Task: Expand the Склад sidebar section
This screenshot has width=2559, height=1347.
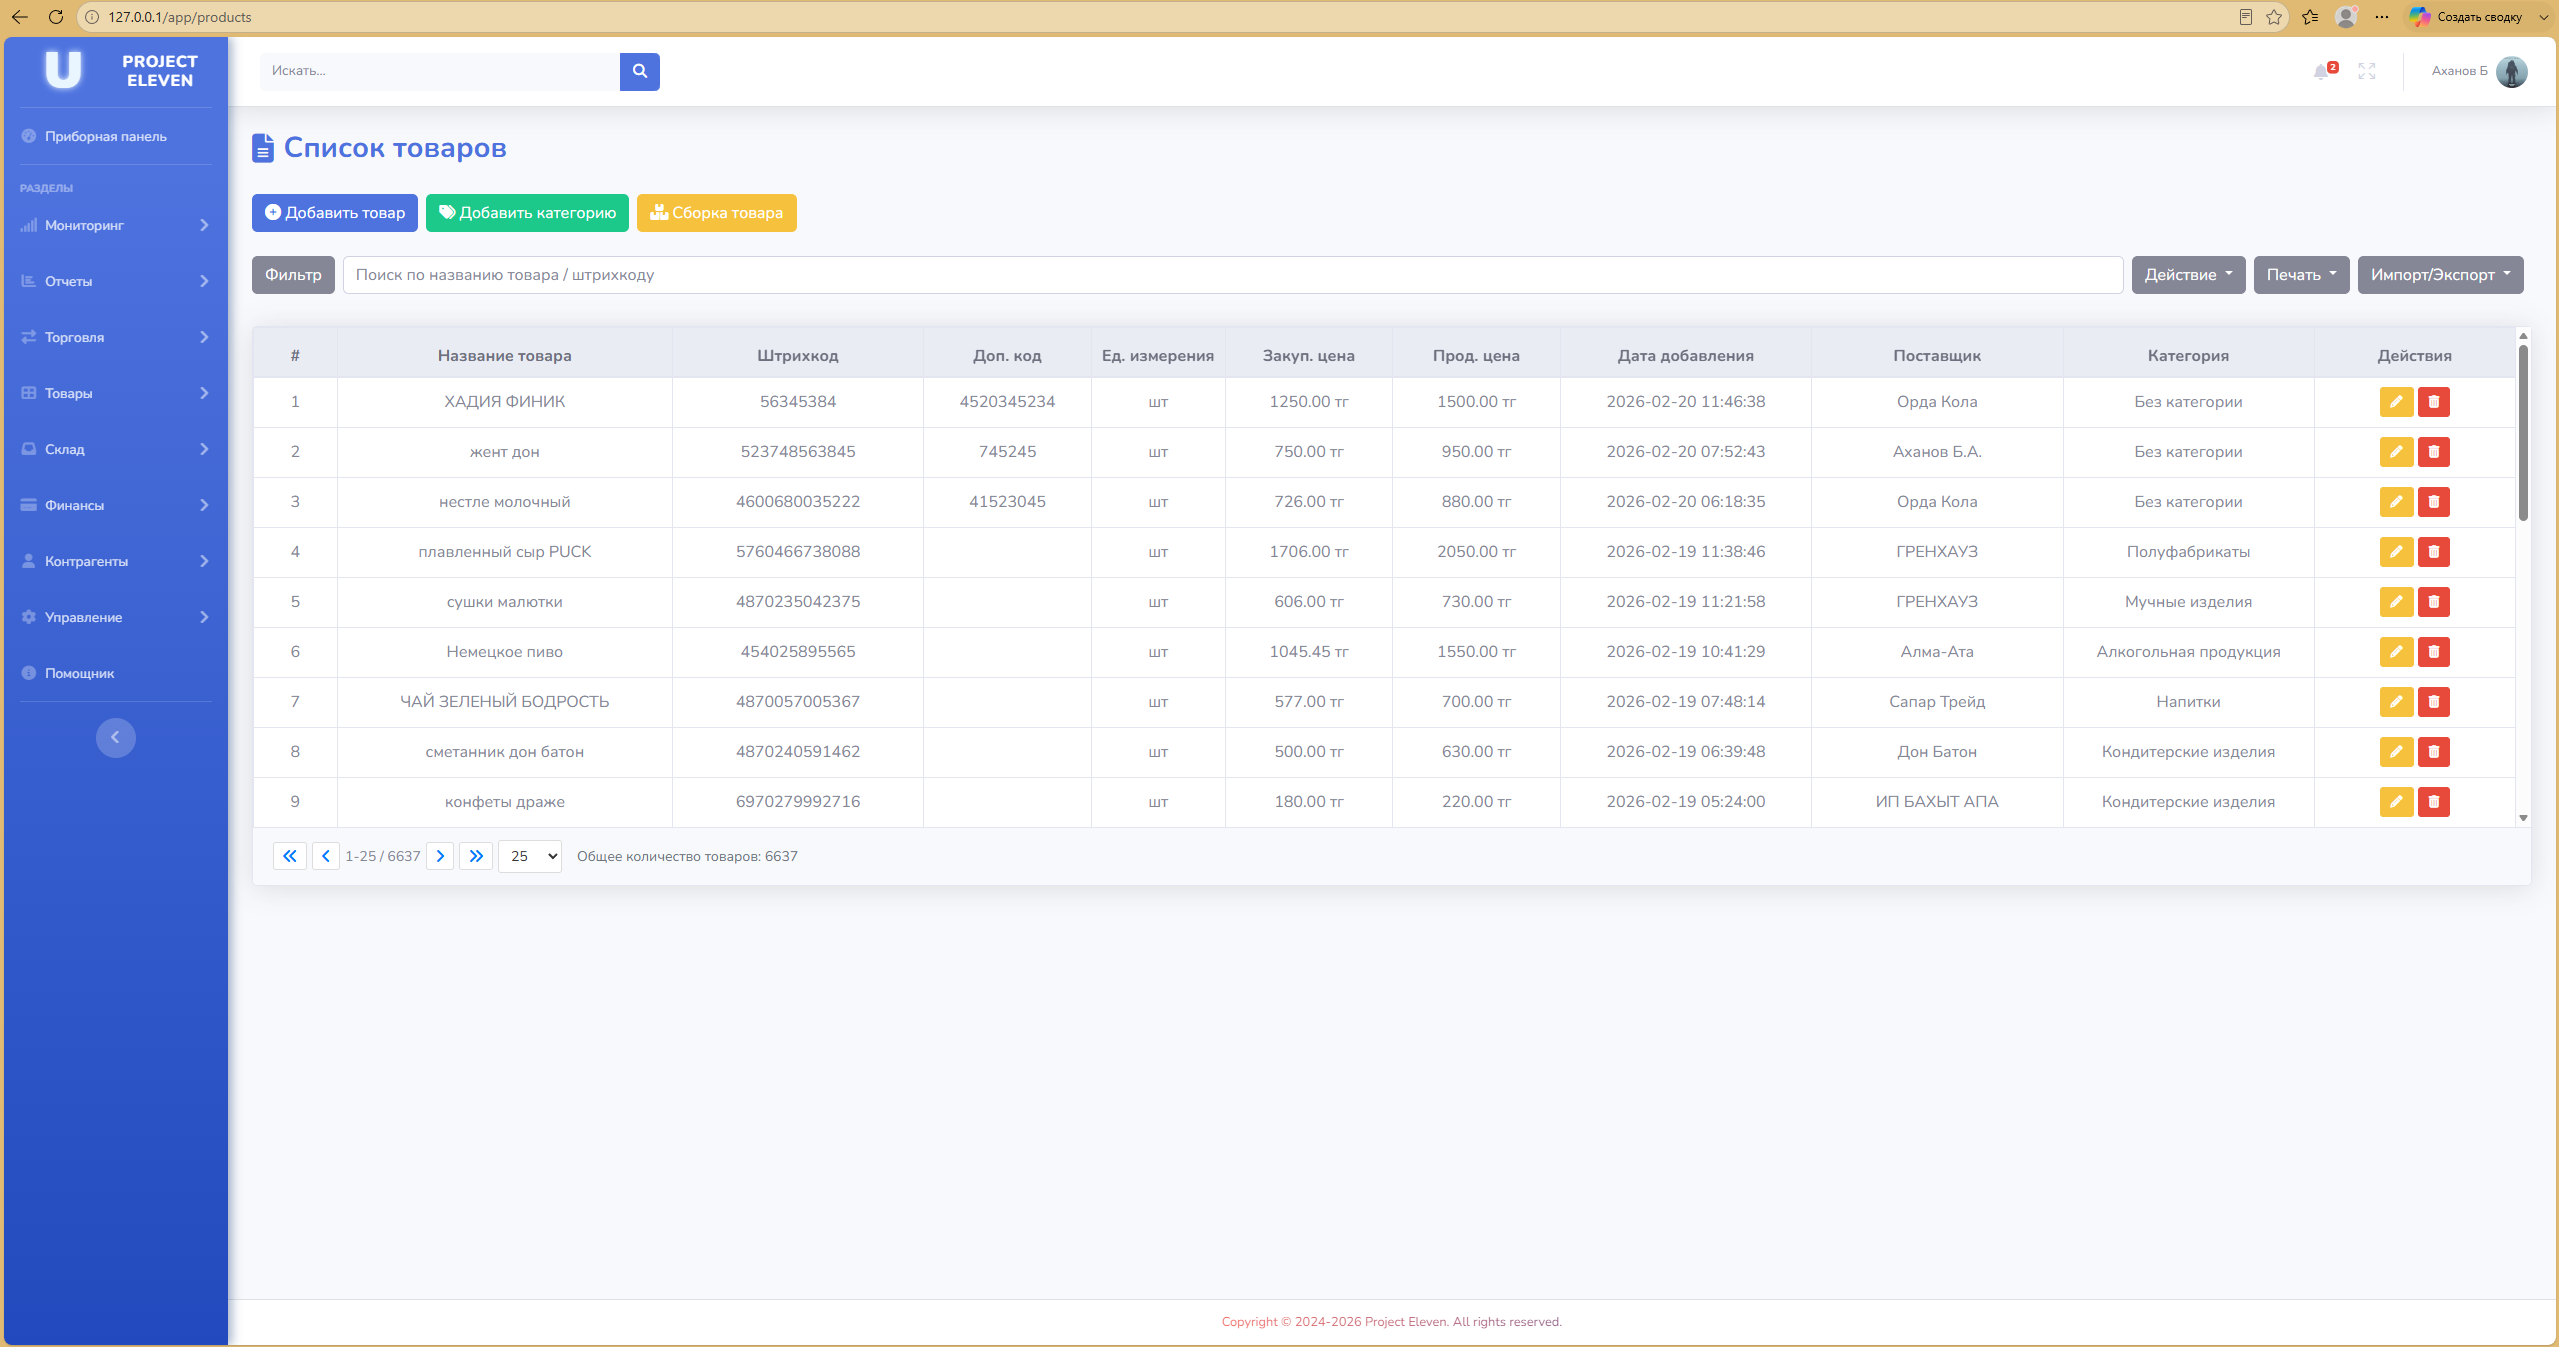Action: tap(116, 449)
